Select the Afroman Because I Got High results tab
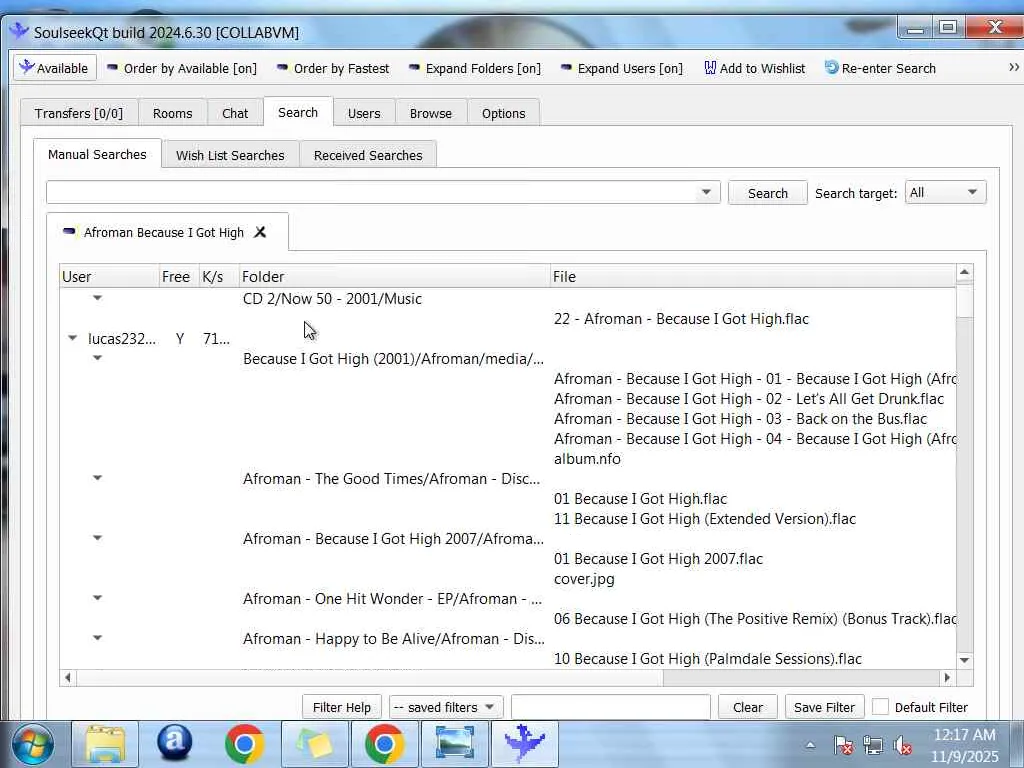Image resolution: width=1024 pixels, height=768 pixels. click(x=163, y=232)
